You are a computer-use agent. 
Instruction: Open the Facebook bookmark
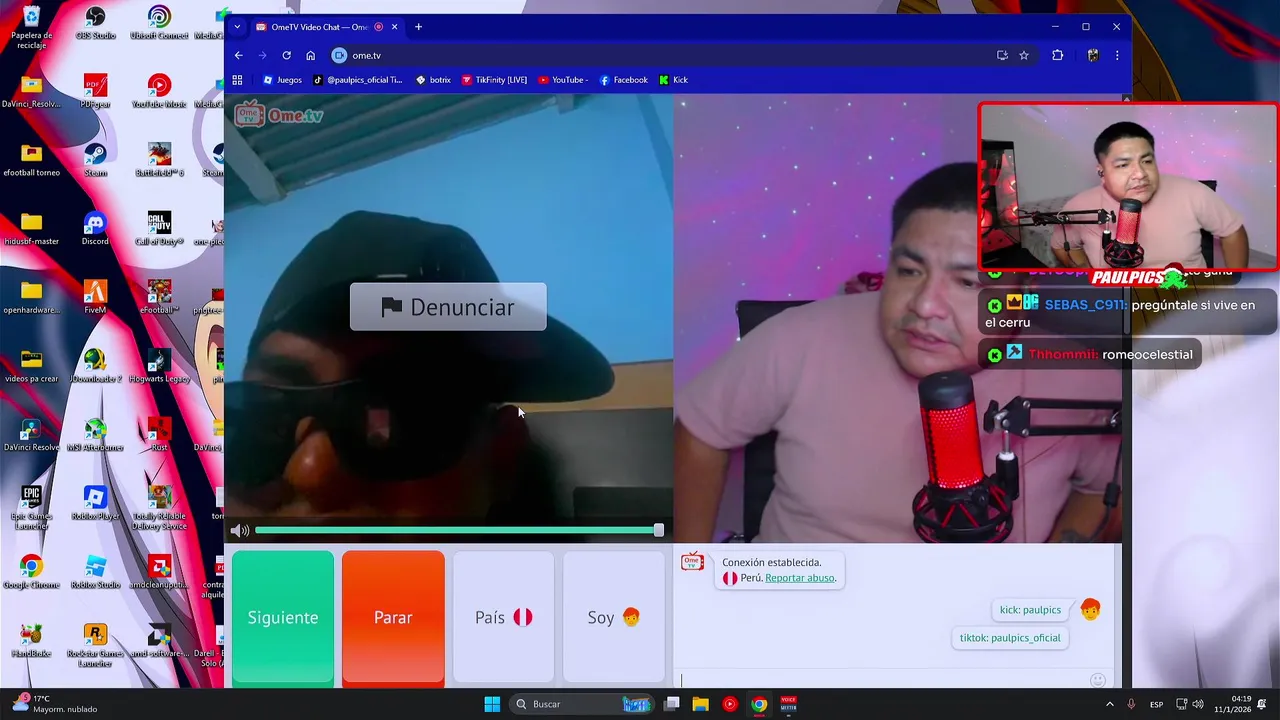624,80
